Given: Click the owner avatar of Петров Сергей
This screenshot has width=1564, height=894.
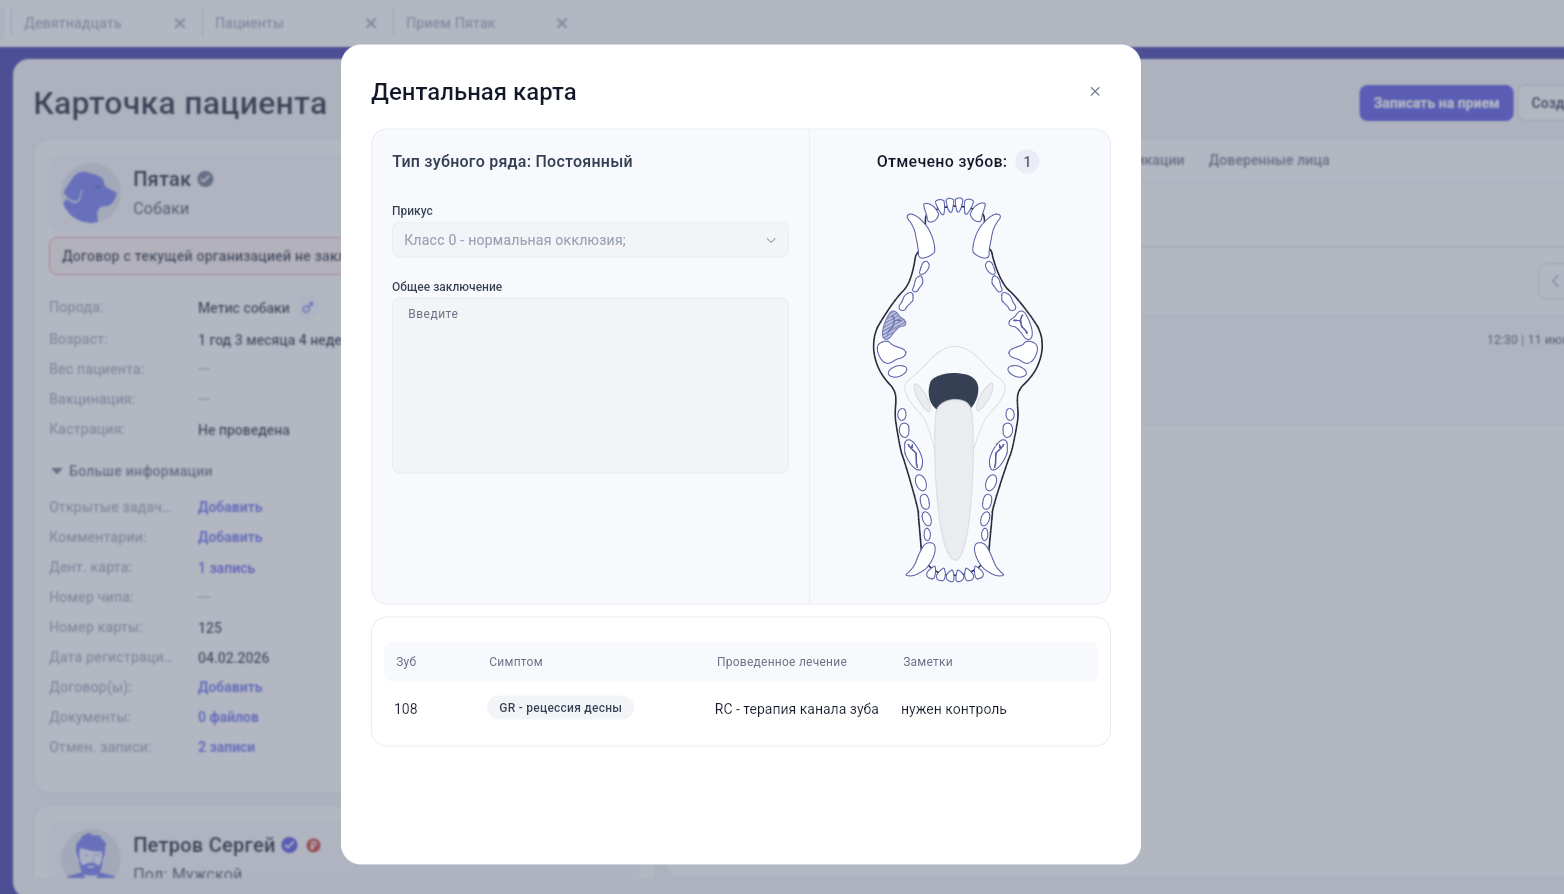Looking at the screenshot, I should pyautogui.click(x=90, y=856).
